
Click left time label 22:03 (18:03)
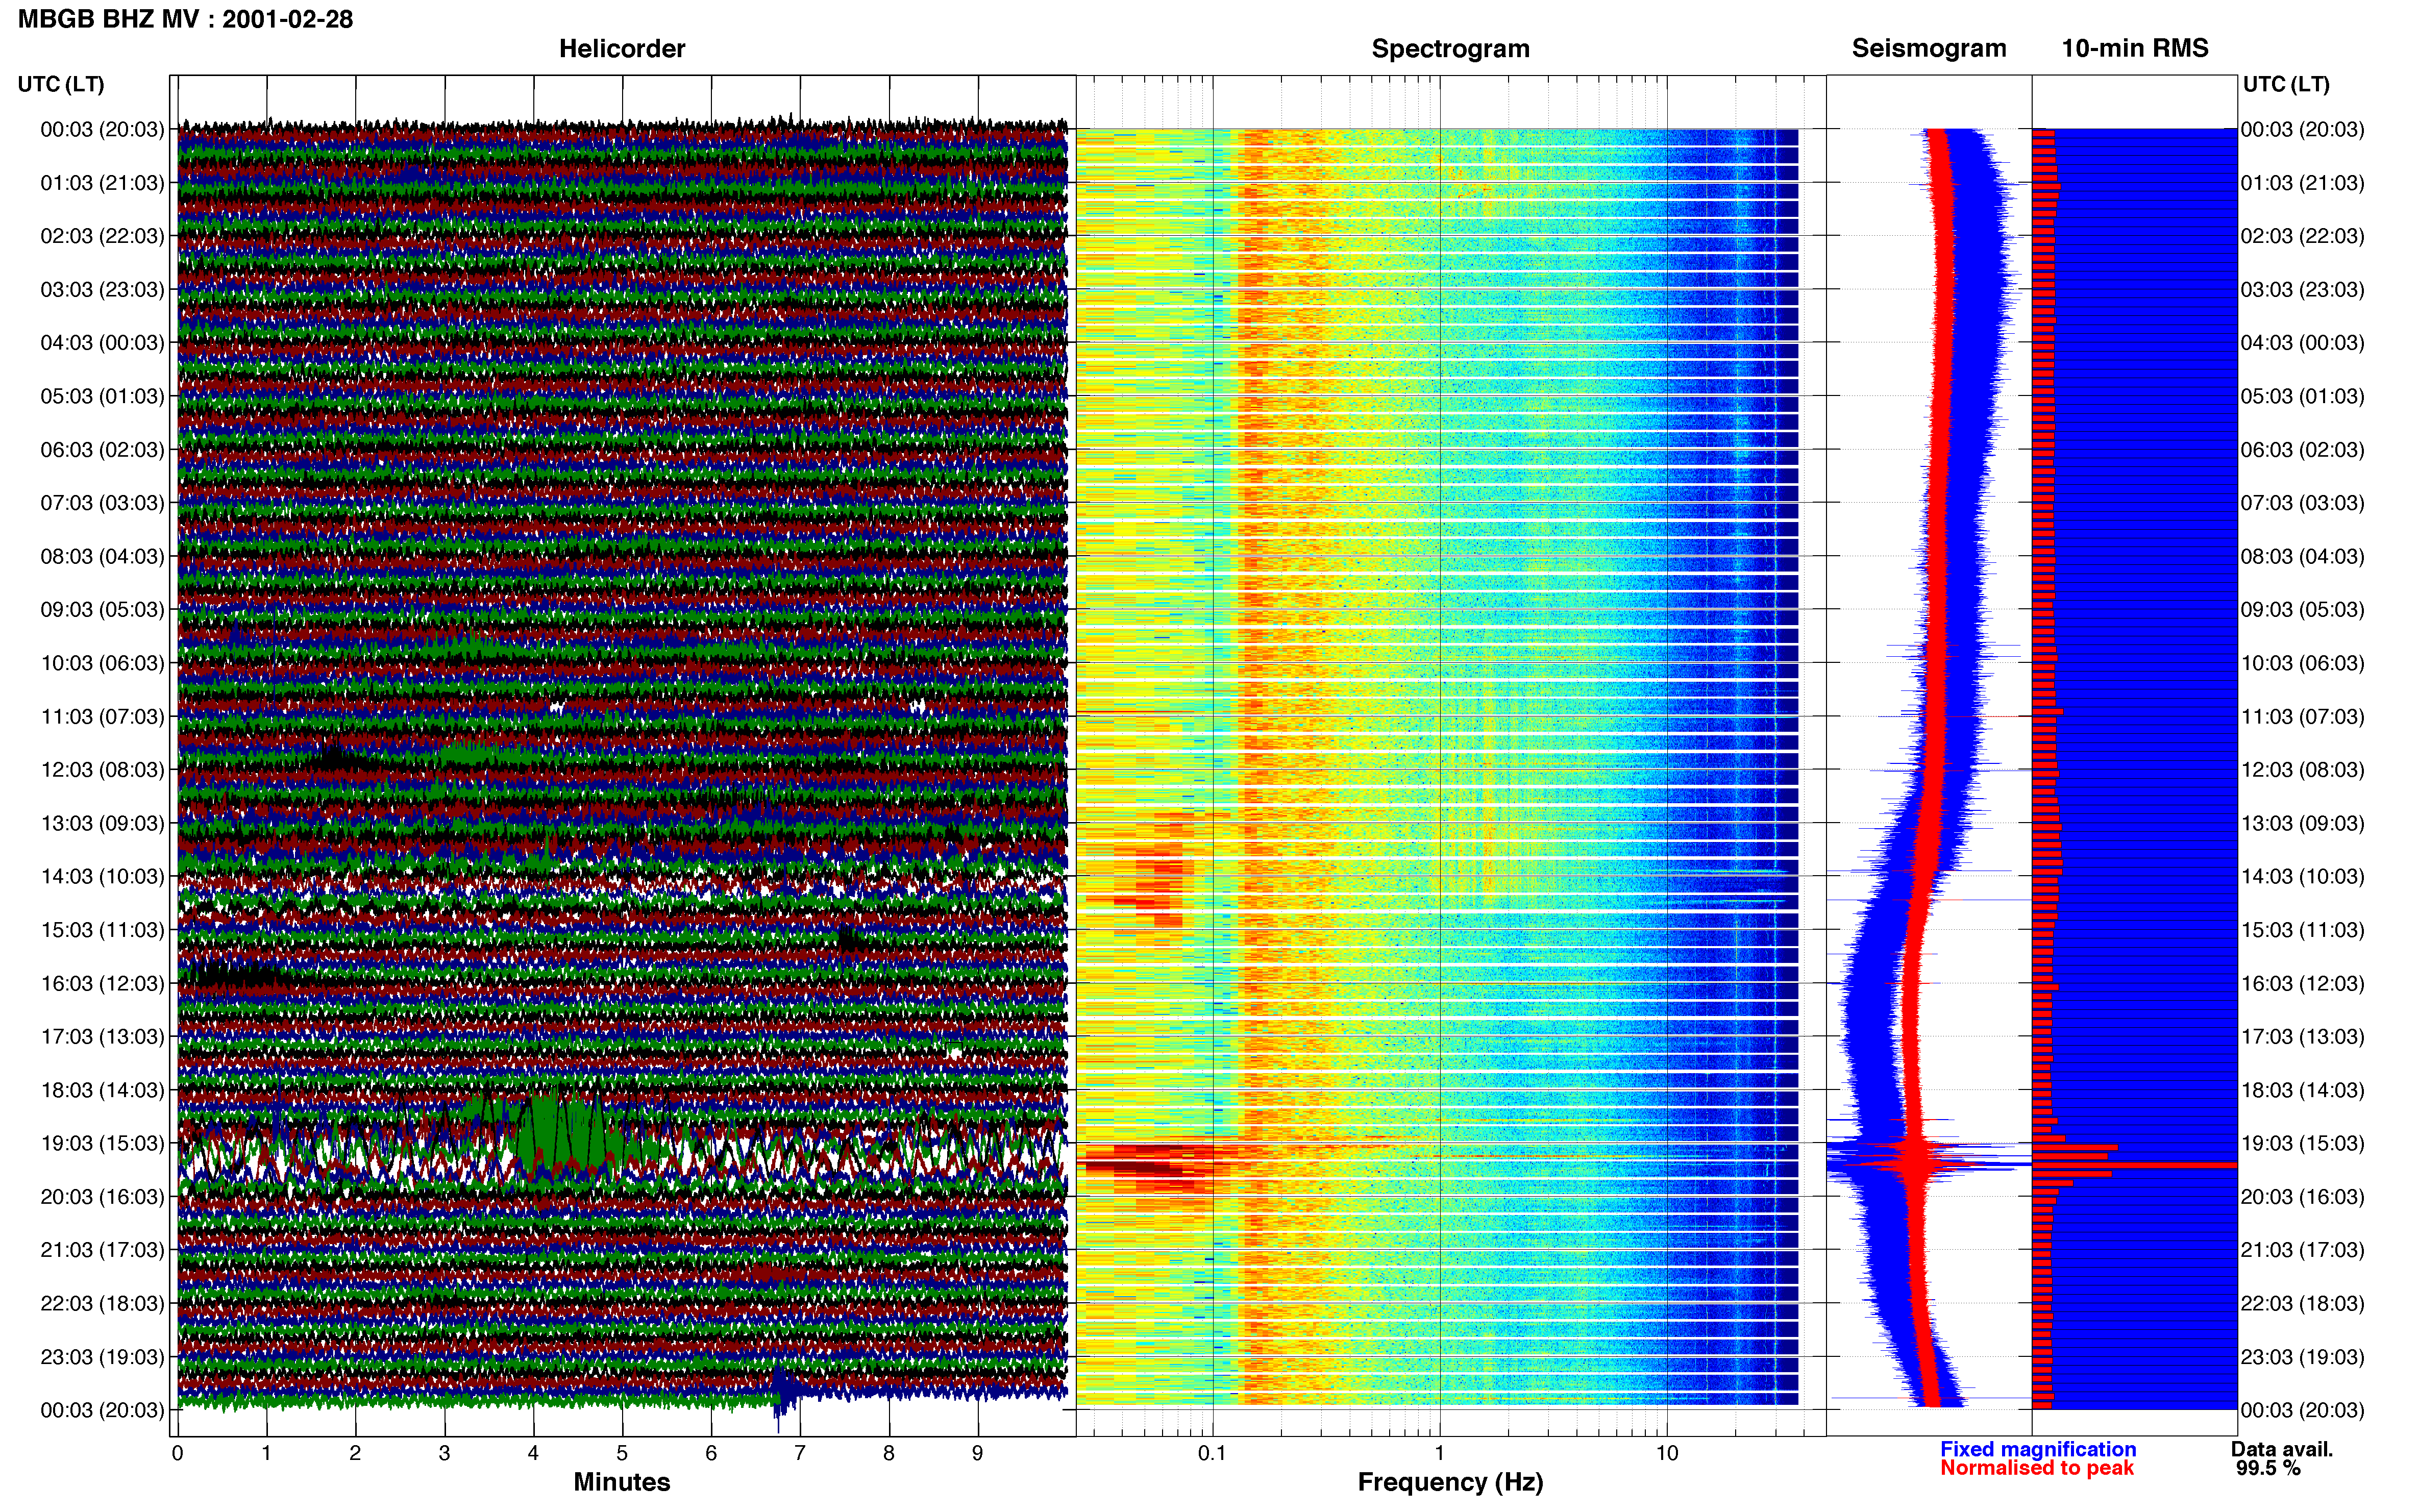(102, 1303)
